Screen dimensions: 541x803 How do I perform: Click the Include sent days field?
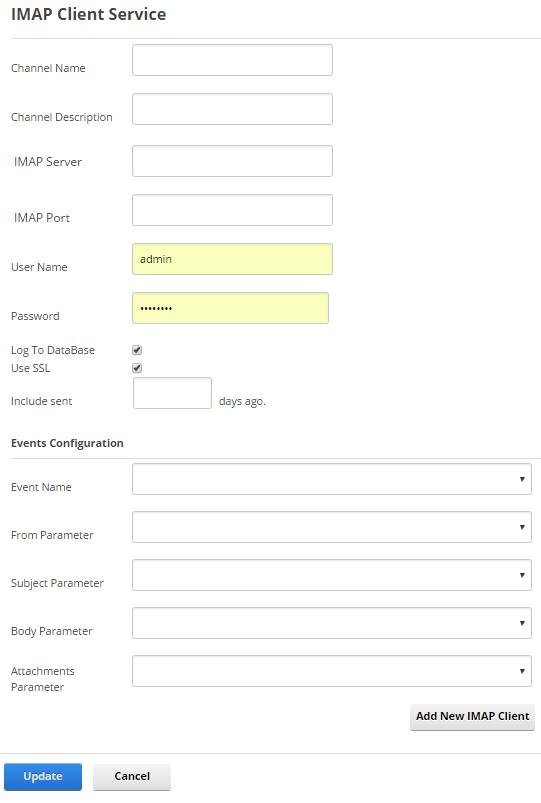click(172, 393)
